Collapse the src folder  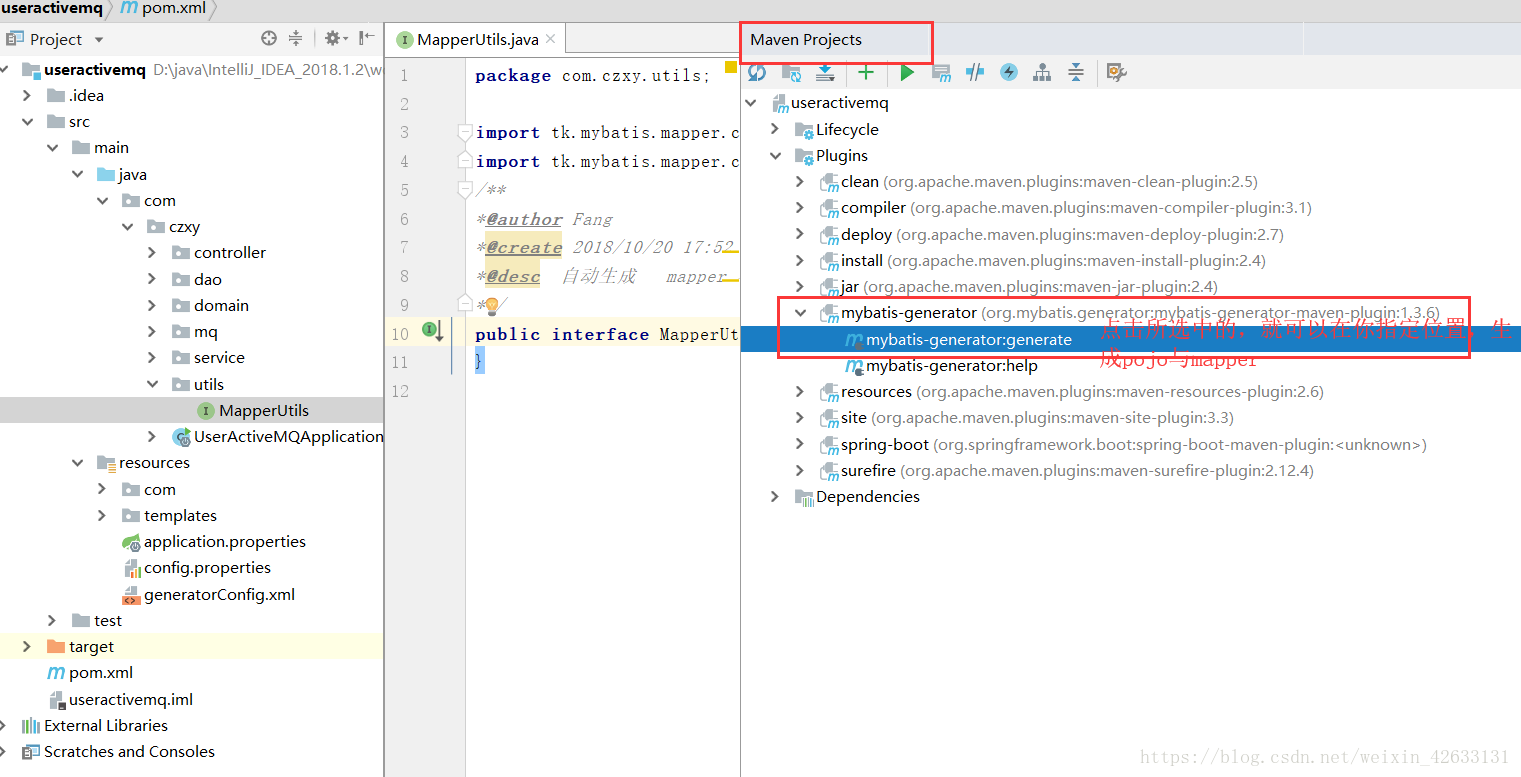(x=28, y=122)
